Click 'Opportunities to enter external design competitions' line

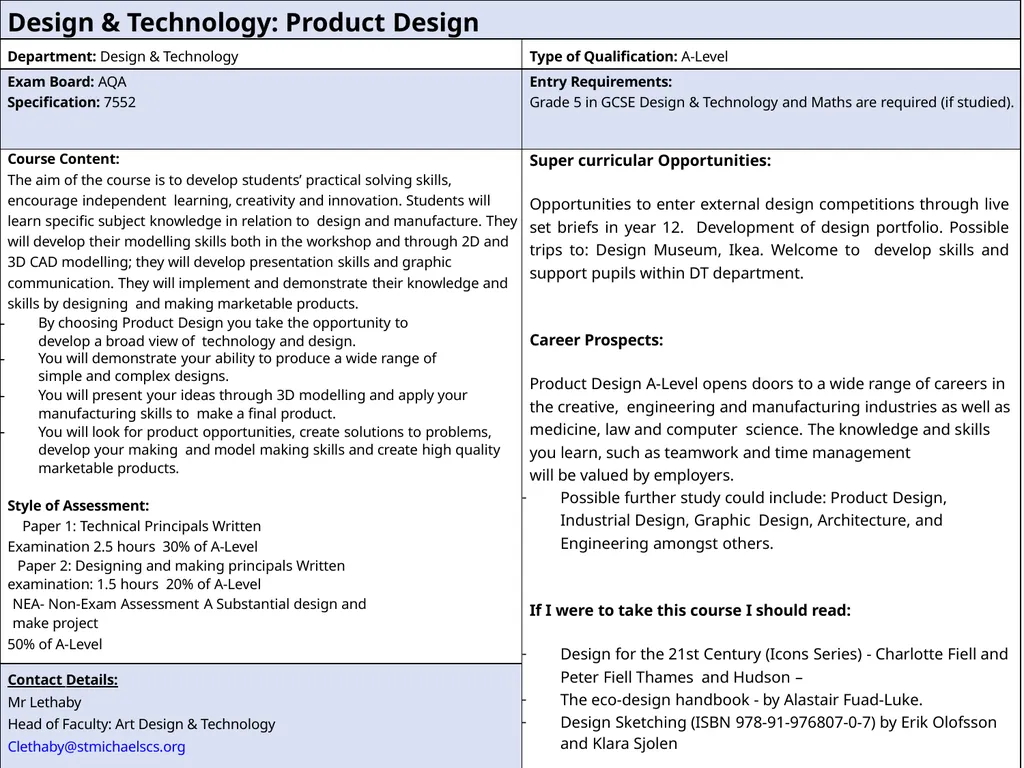pos(769,204)
